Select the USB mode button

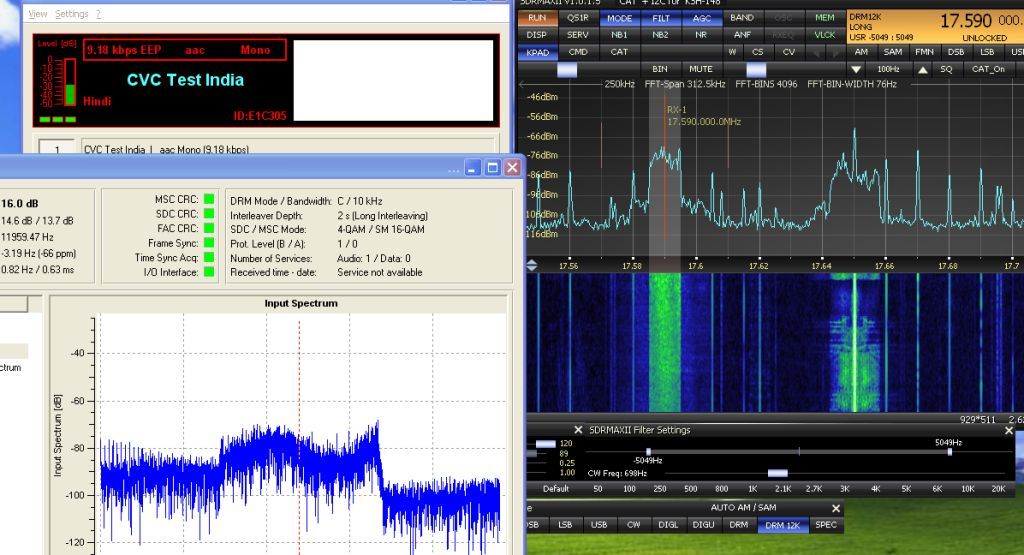point(599,525)
